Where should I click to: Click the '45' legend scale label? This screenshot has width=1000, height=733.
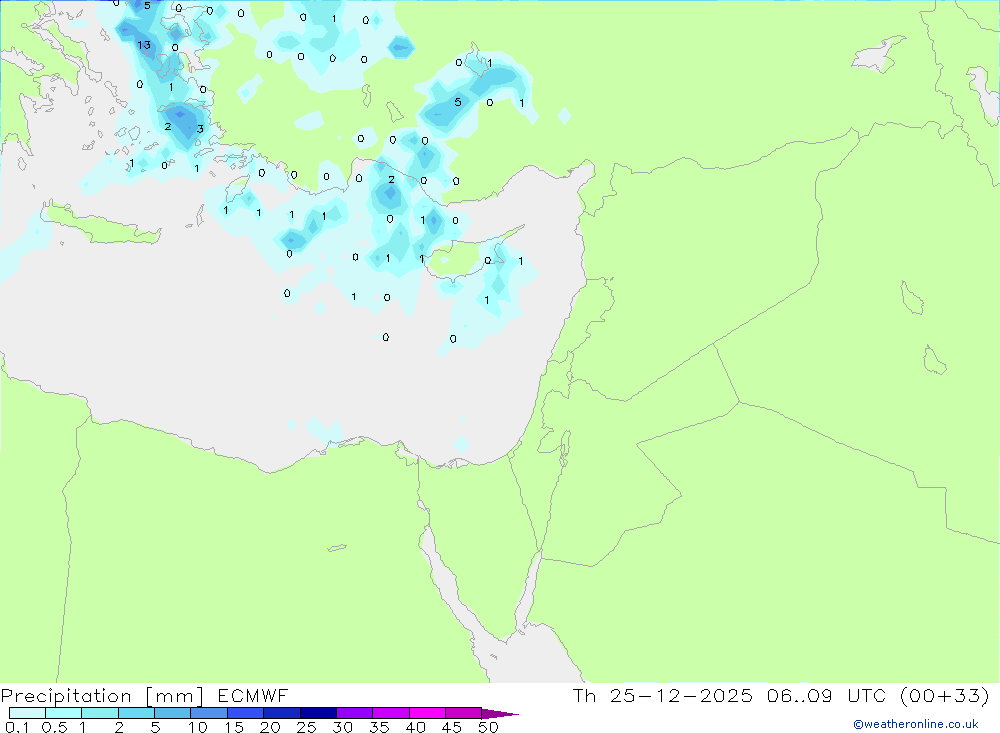coord(452,727)
